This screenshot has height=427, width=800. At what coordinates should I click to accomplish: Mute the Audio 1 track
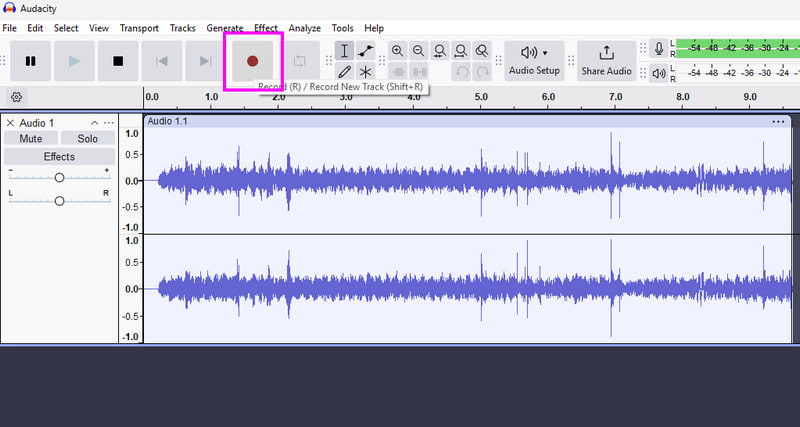point(31,138)
